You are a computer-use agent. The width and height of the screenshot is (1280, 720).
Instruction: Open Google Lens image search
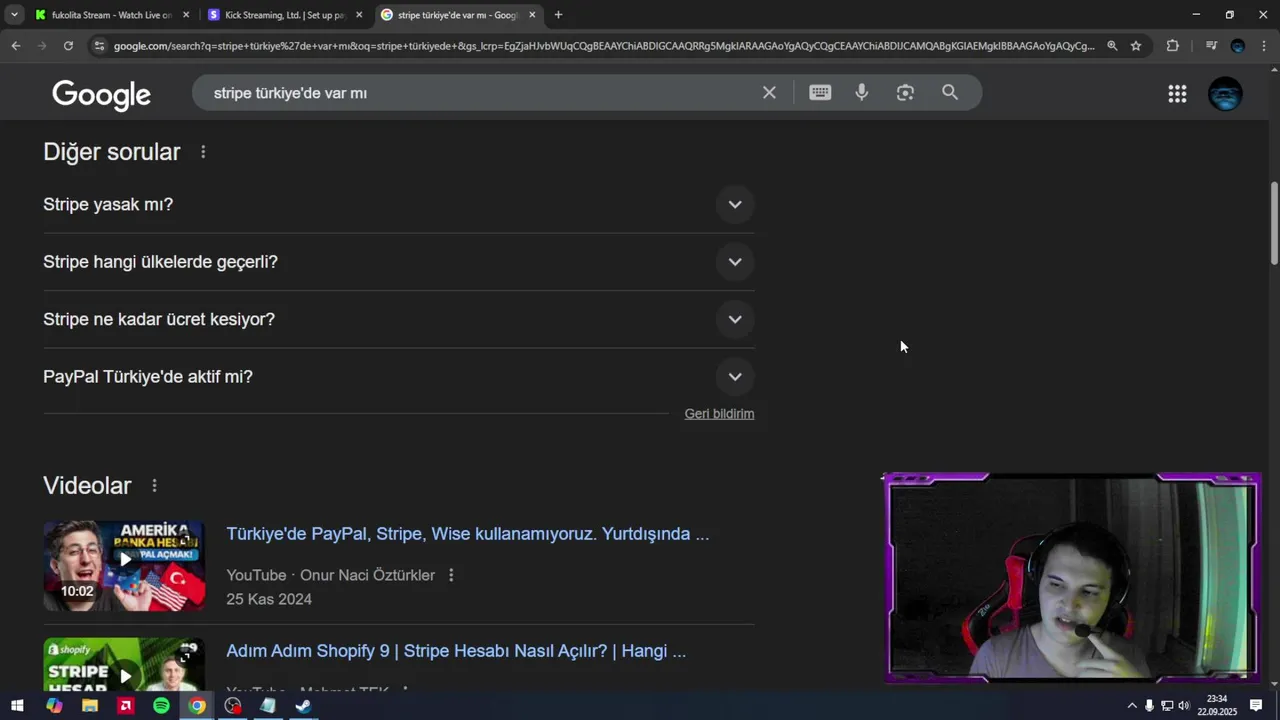click(x=905, y=93)
